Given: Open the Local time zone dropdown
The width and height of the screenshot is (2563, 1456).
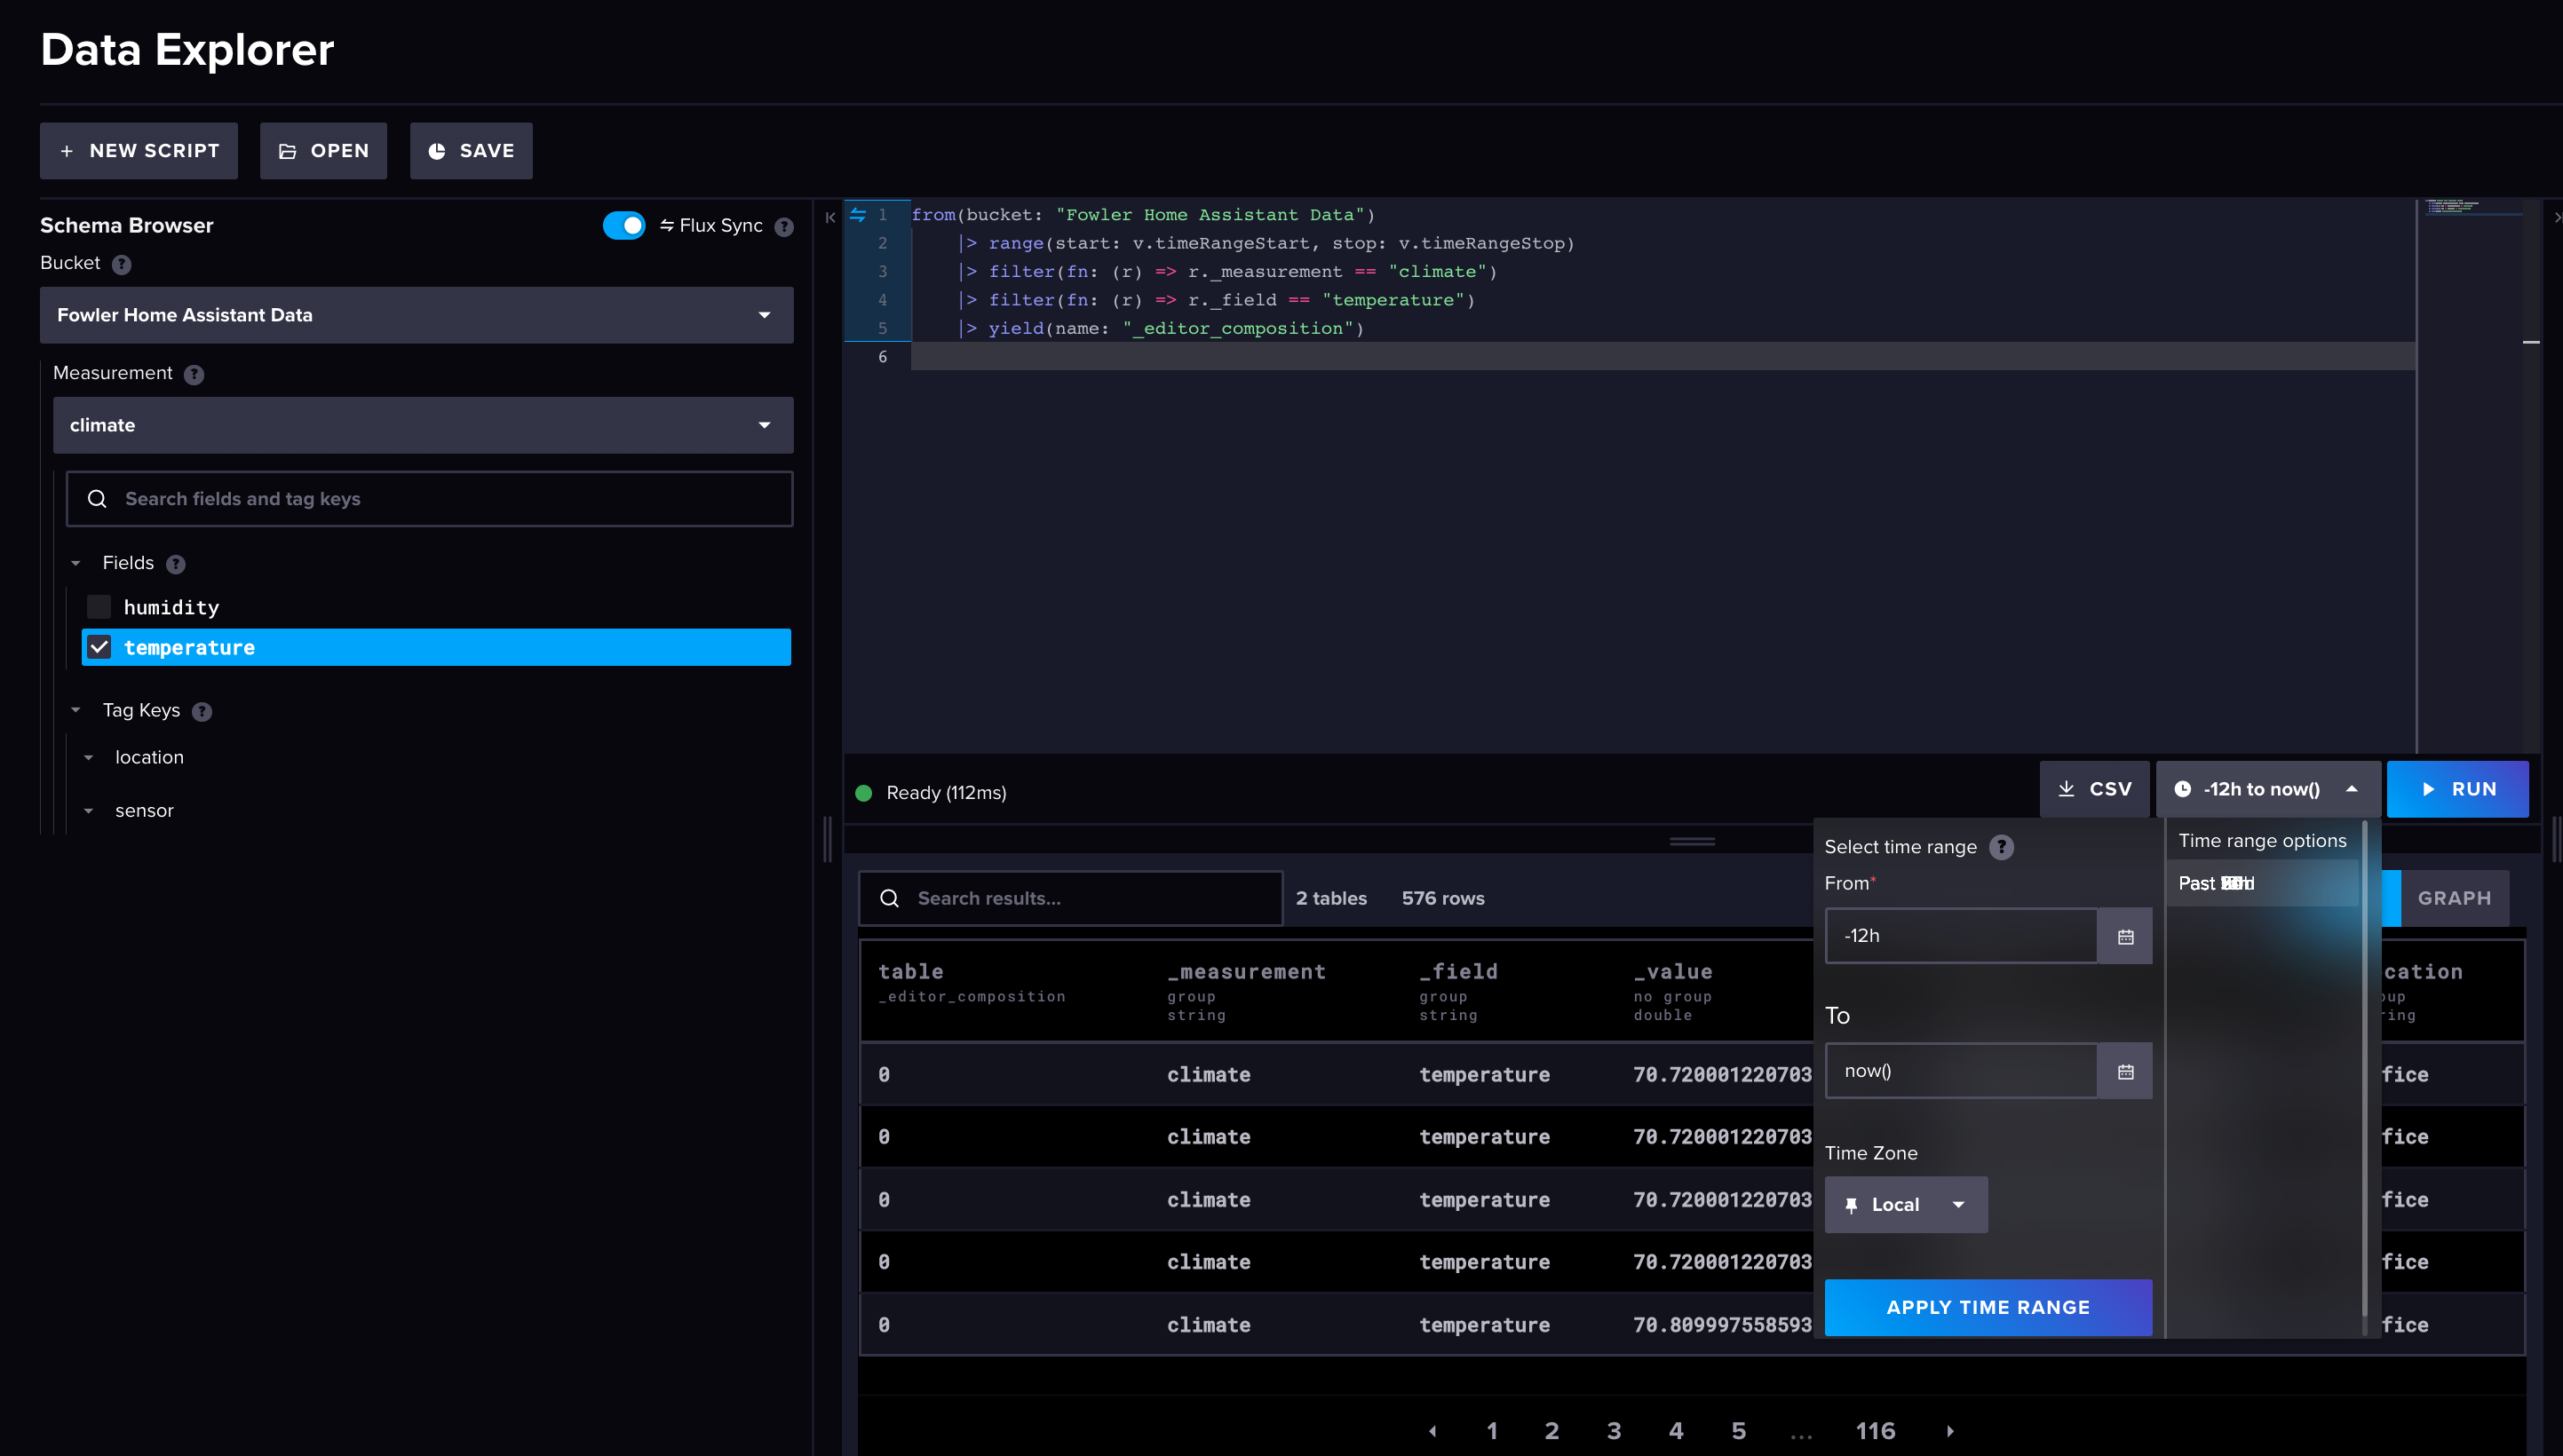Looking at the screenshot, I should coord(1905,1204).
